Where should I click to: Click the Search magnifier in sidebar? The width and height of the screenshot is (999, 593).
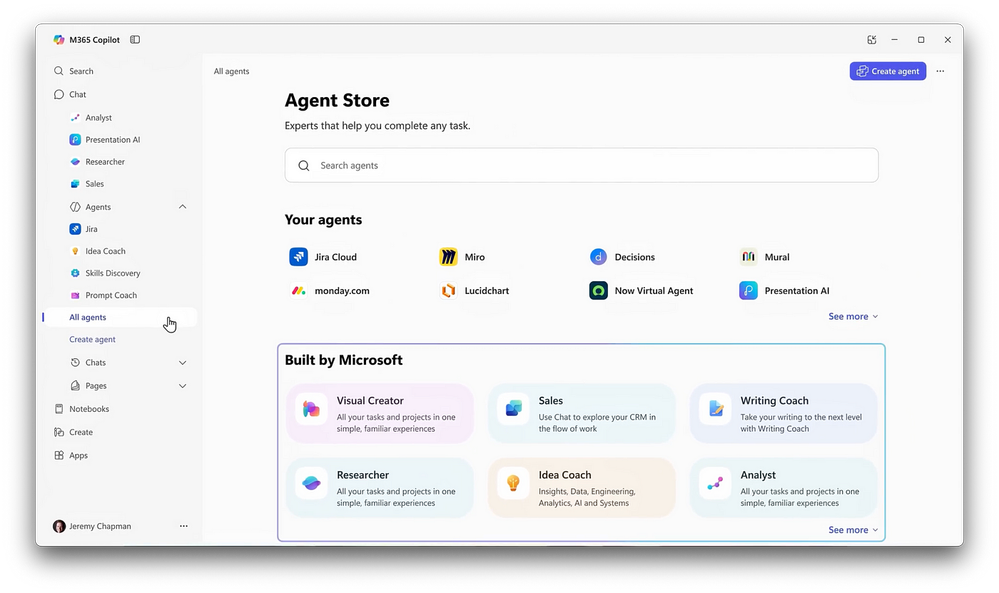coord(59,71)
